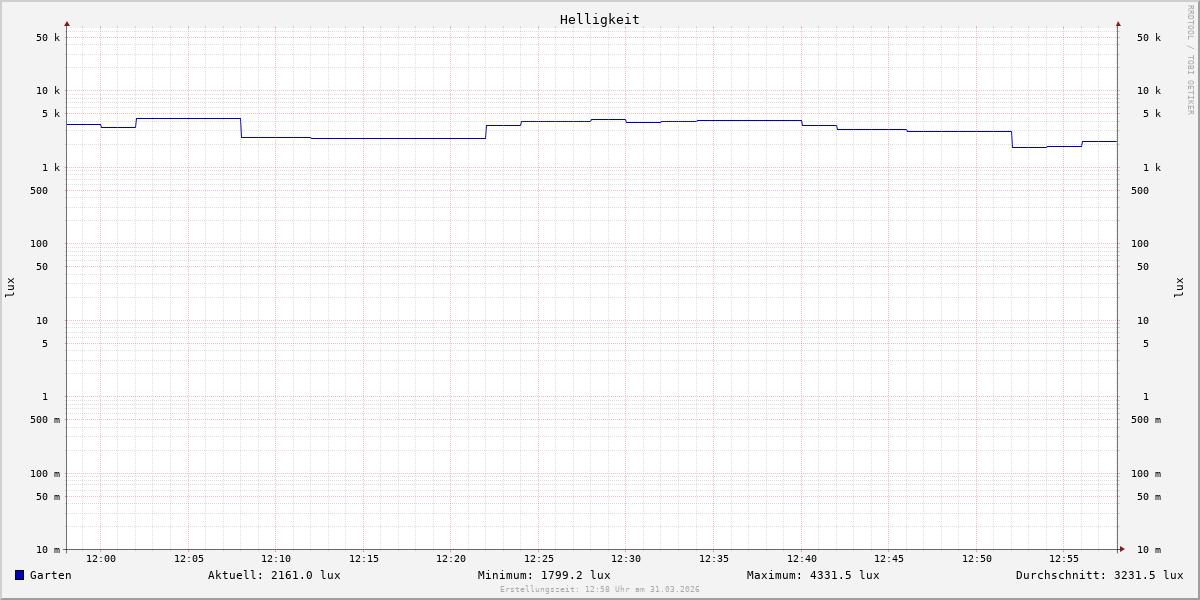Click the blue Garten legend color square
Image resolution: width=1200 pixels, height=600 pixels.
[19, 575]
